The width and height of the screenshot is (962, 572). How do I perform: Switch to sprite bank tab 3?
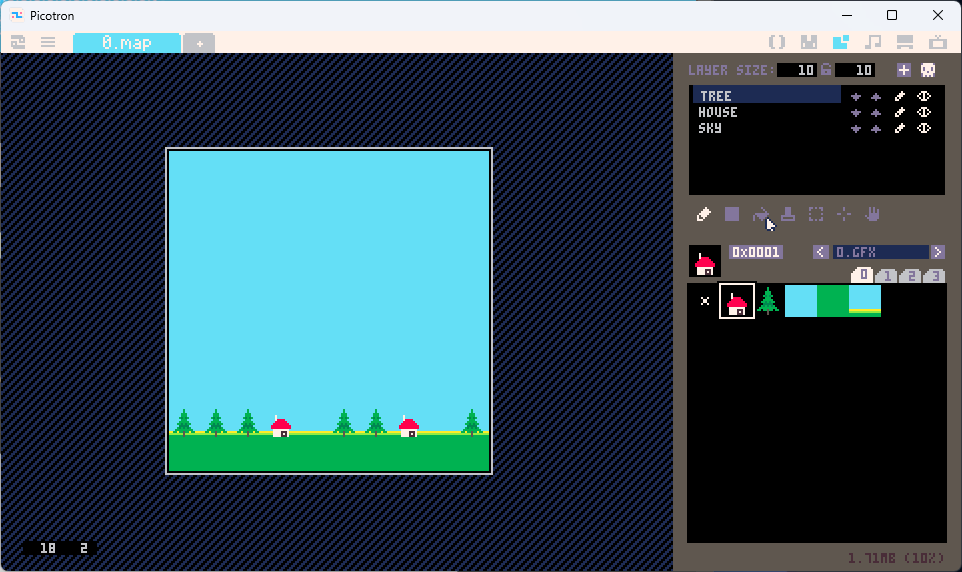[x=934, y=276]
